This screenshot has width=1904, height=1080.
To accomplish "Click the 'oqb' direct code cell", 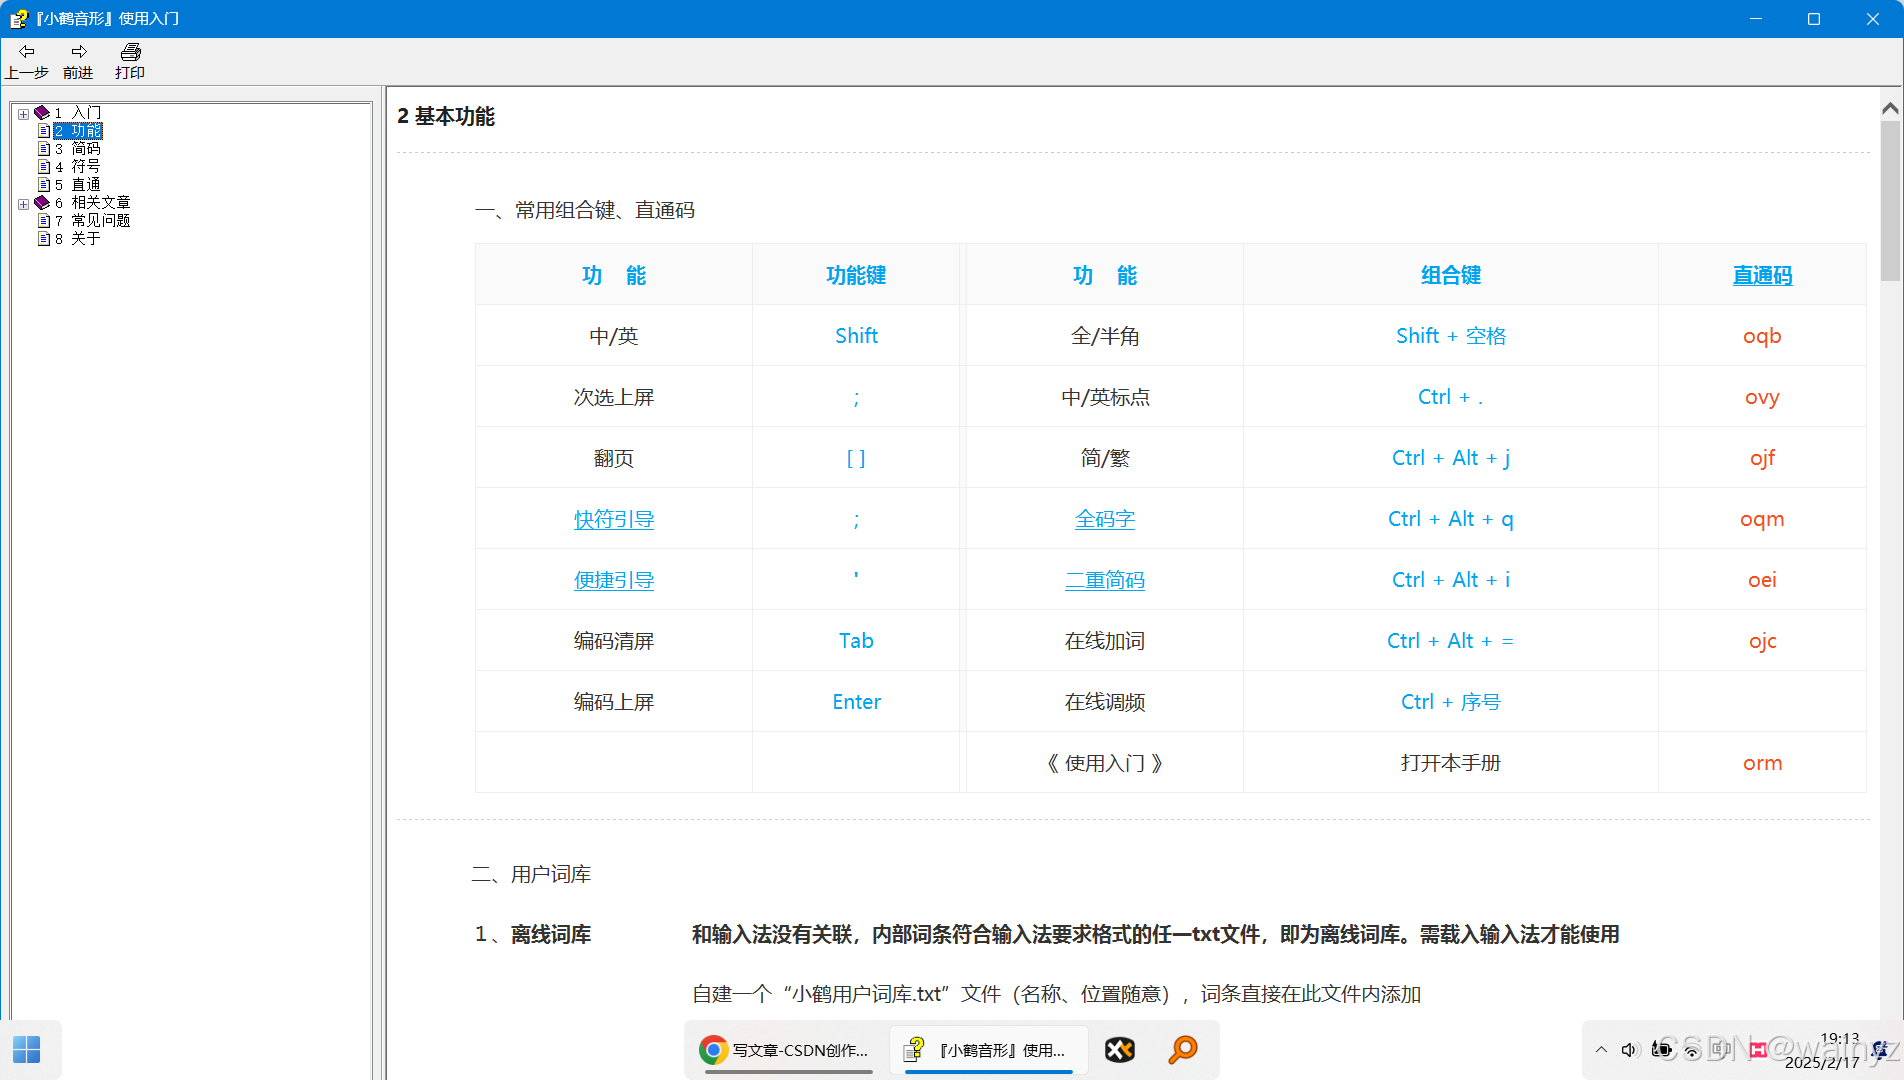I will click(x=1762, y=336).
